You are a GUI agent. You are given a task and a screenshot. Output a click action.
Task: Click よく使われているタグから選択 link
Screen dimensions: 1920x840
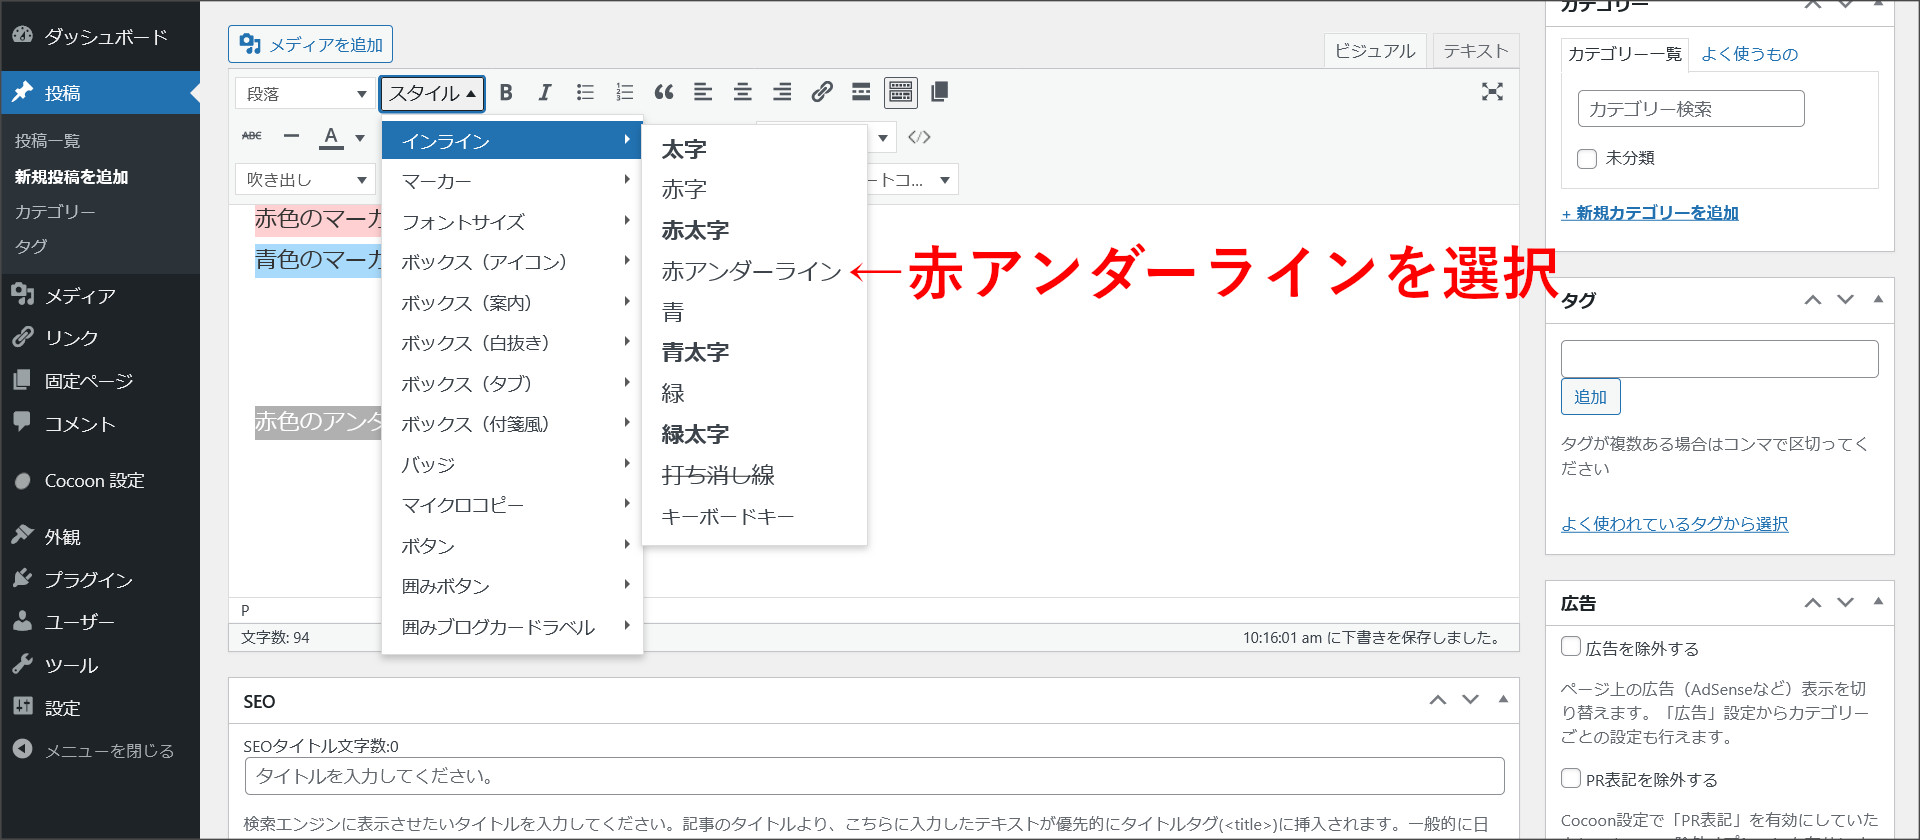pyautogui.click(x=1674, y=524)
